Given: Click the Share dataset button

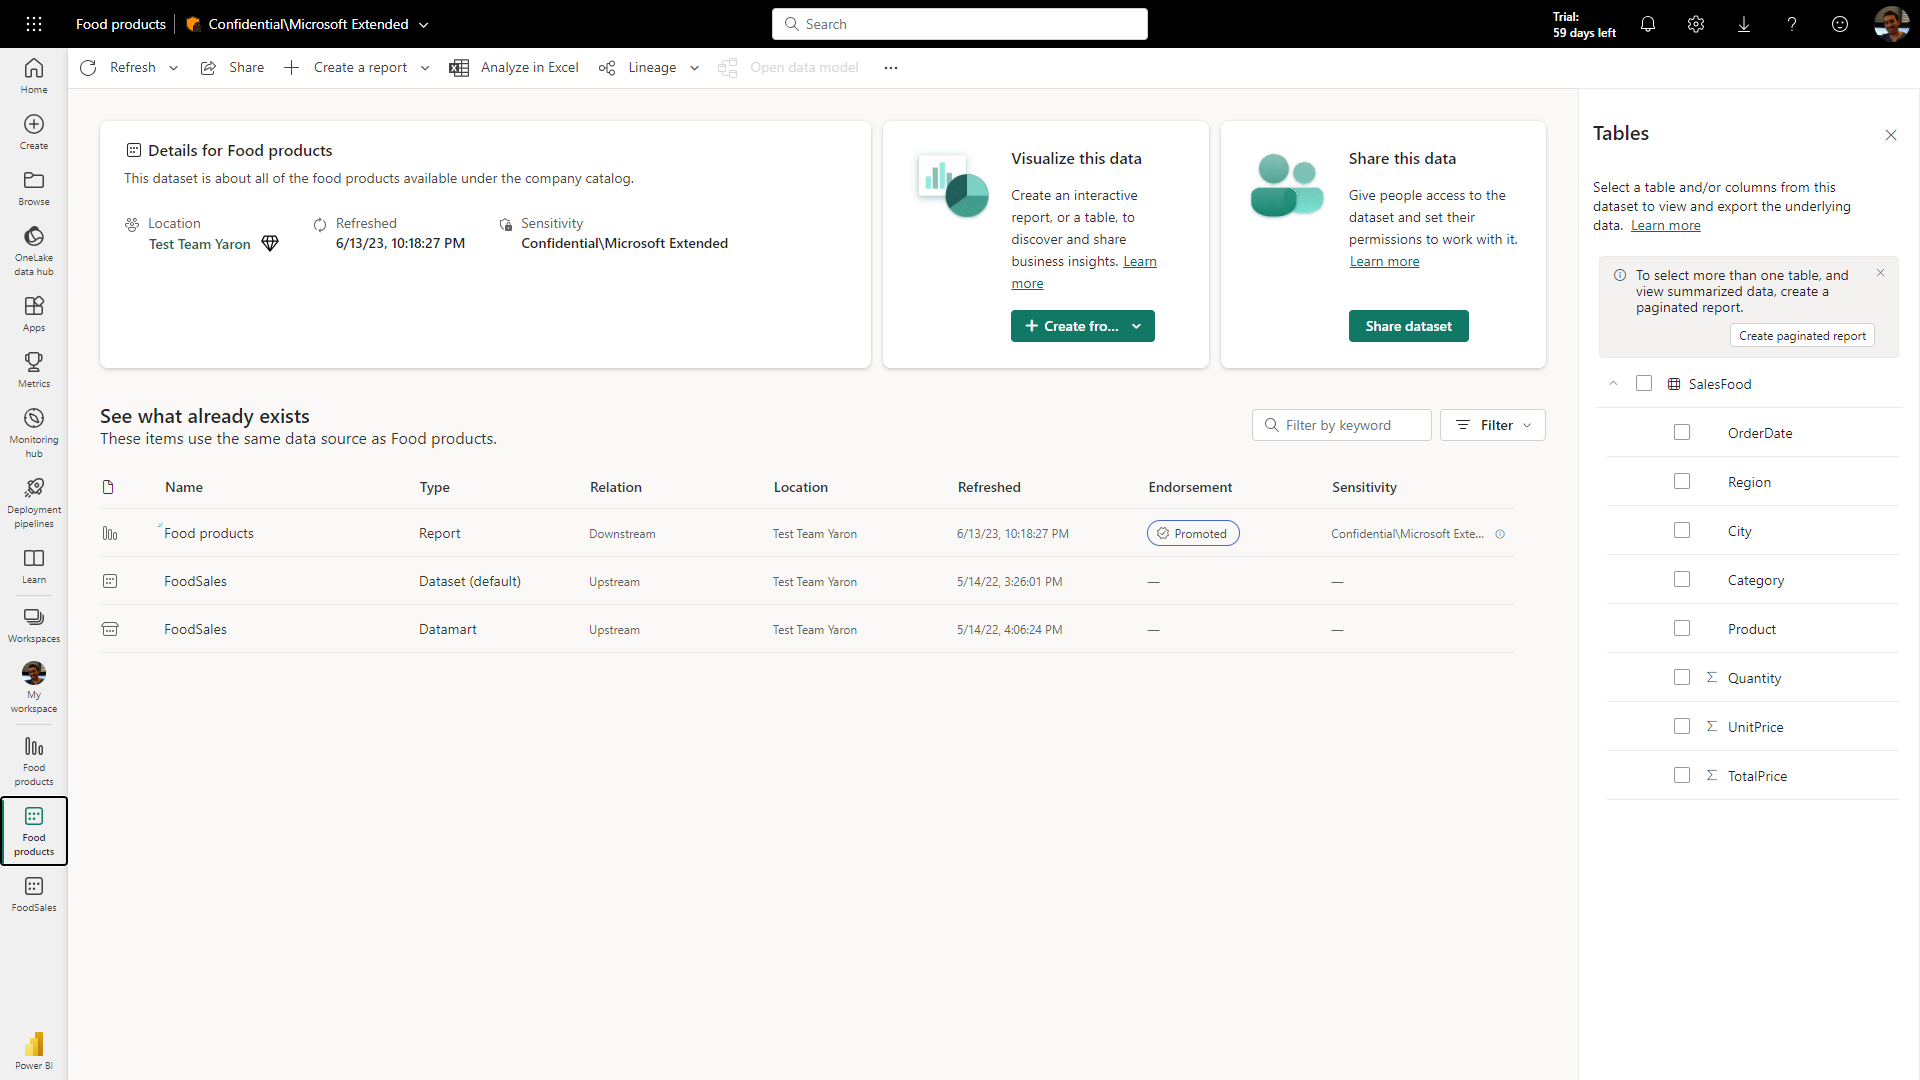Looking at the screenshot, I should (1408, 326).
